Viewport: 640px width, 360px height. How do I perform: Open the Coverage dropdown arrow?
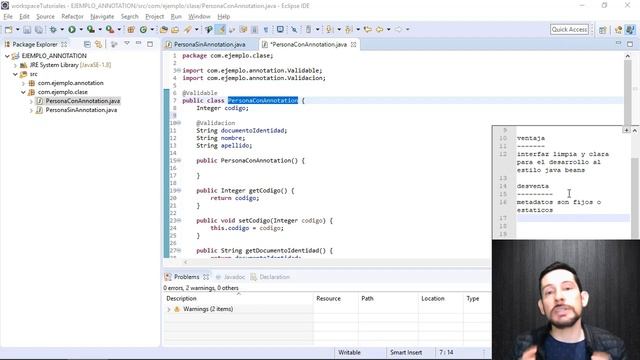(100, 29)
